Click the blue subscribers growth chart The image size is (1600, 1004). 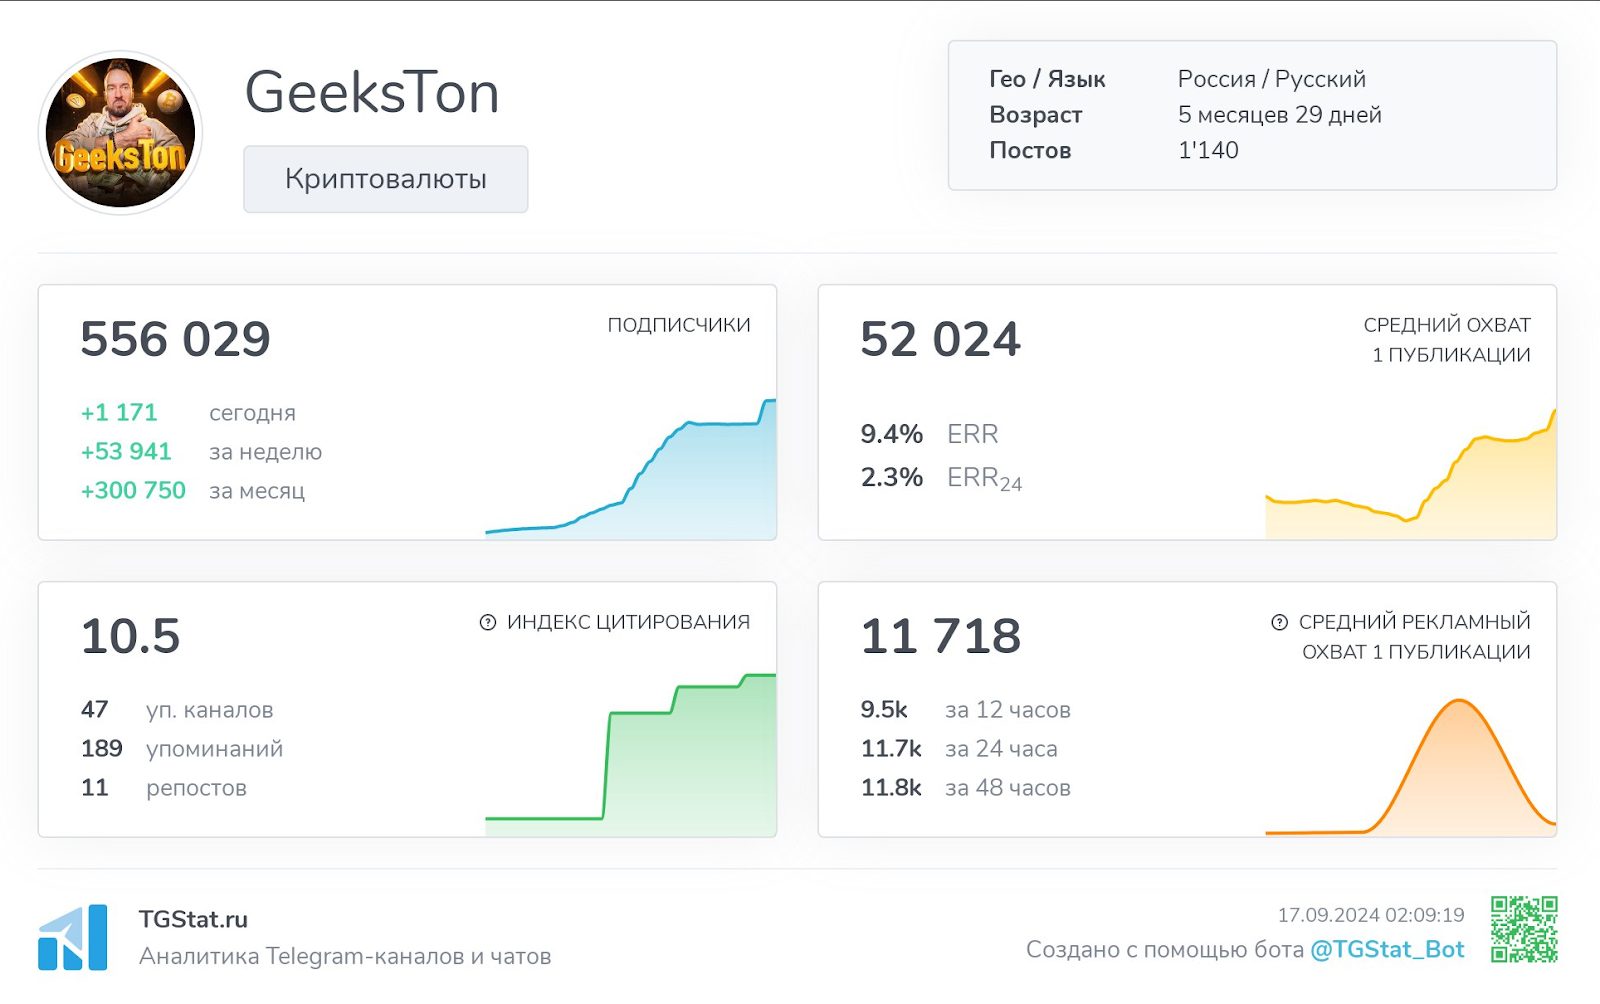(631, 469)
